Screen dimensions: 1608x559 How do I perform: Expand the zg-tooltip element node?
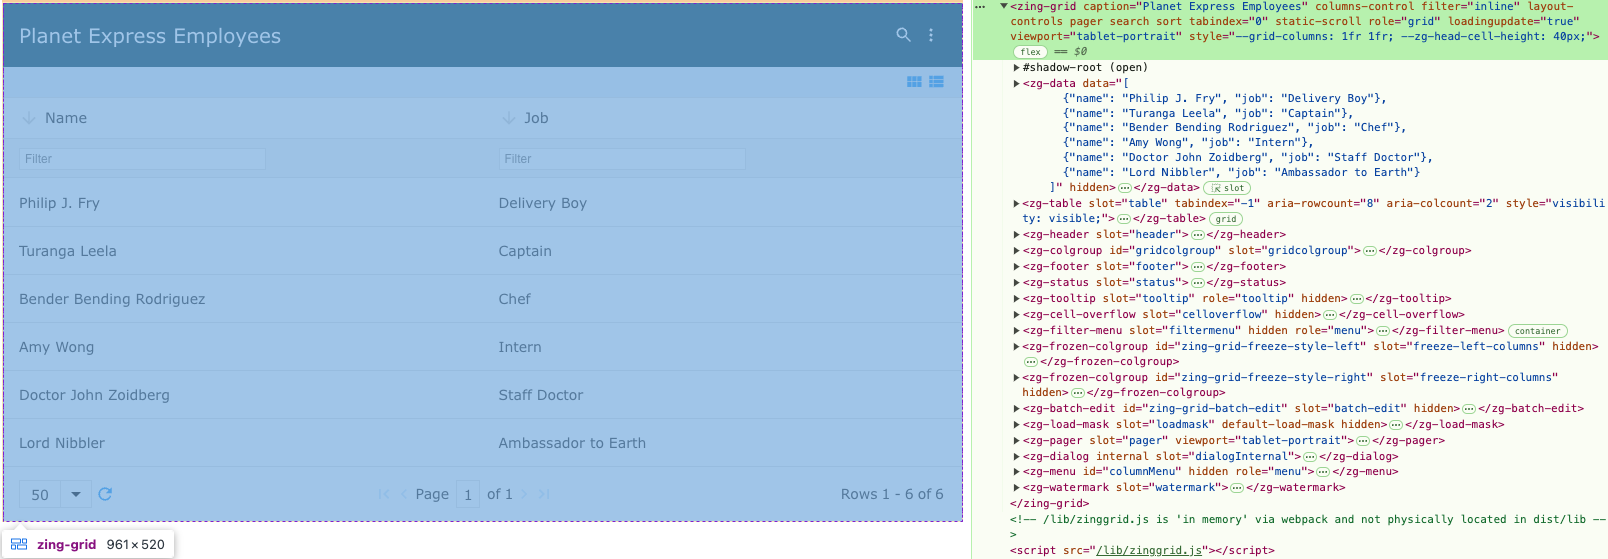pos(1017,299)
